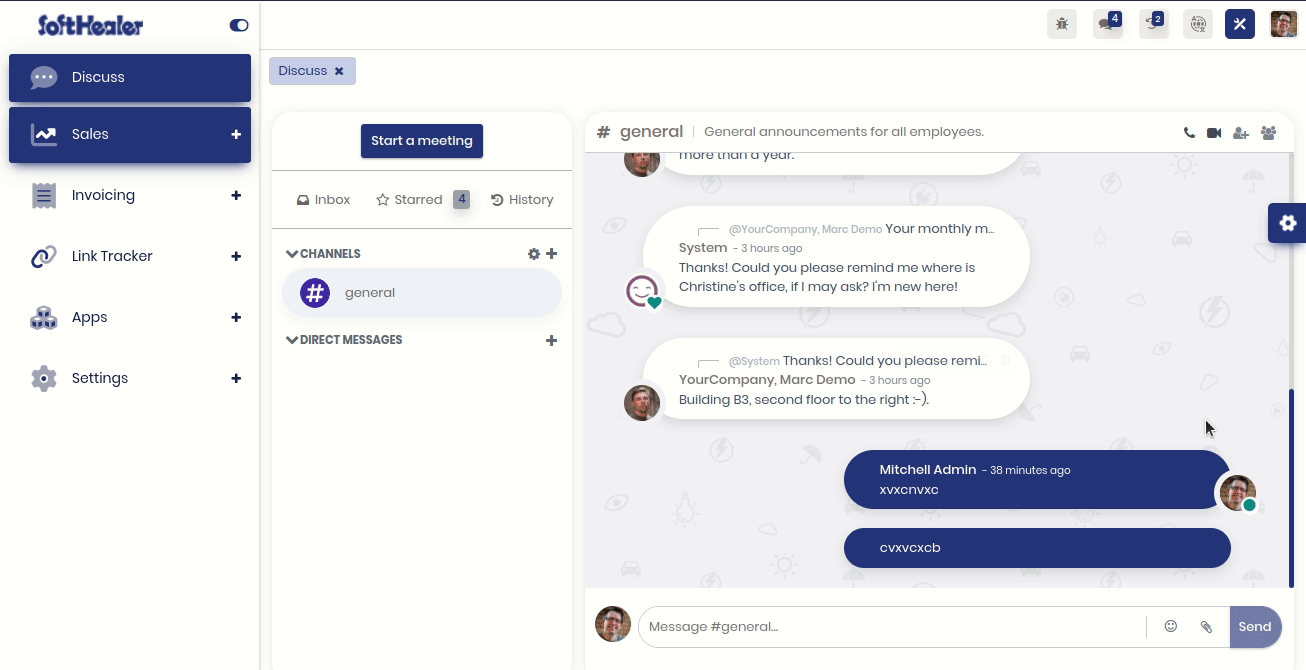
Task: Open the Discuss menu
Action: pos(130,77)
